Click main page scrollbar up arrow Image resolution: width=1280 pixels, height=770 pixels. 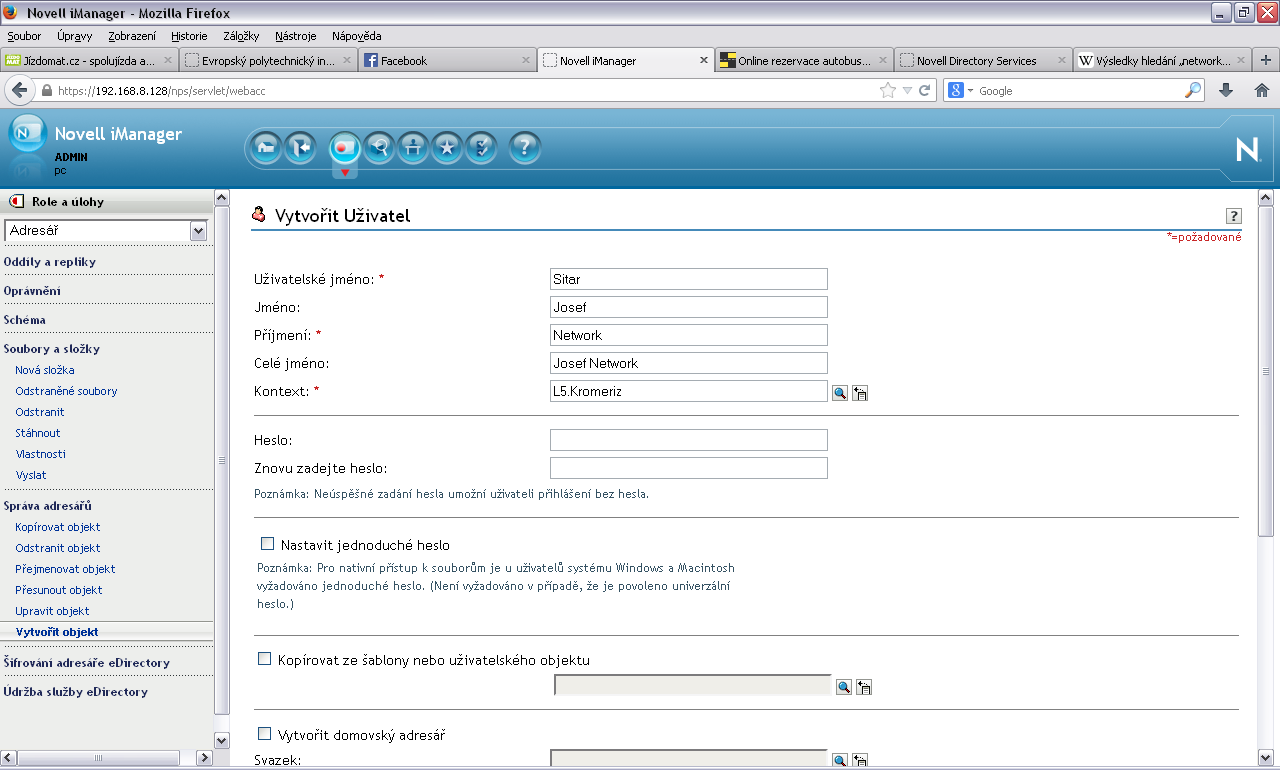(x=1267, y=198)
